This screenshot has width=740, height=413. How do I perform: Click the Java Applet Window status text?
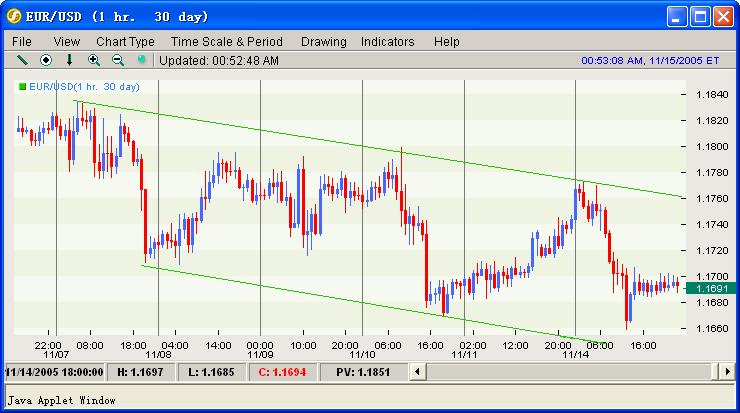coord(61,400)
